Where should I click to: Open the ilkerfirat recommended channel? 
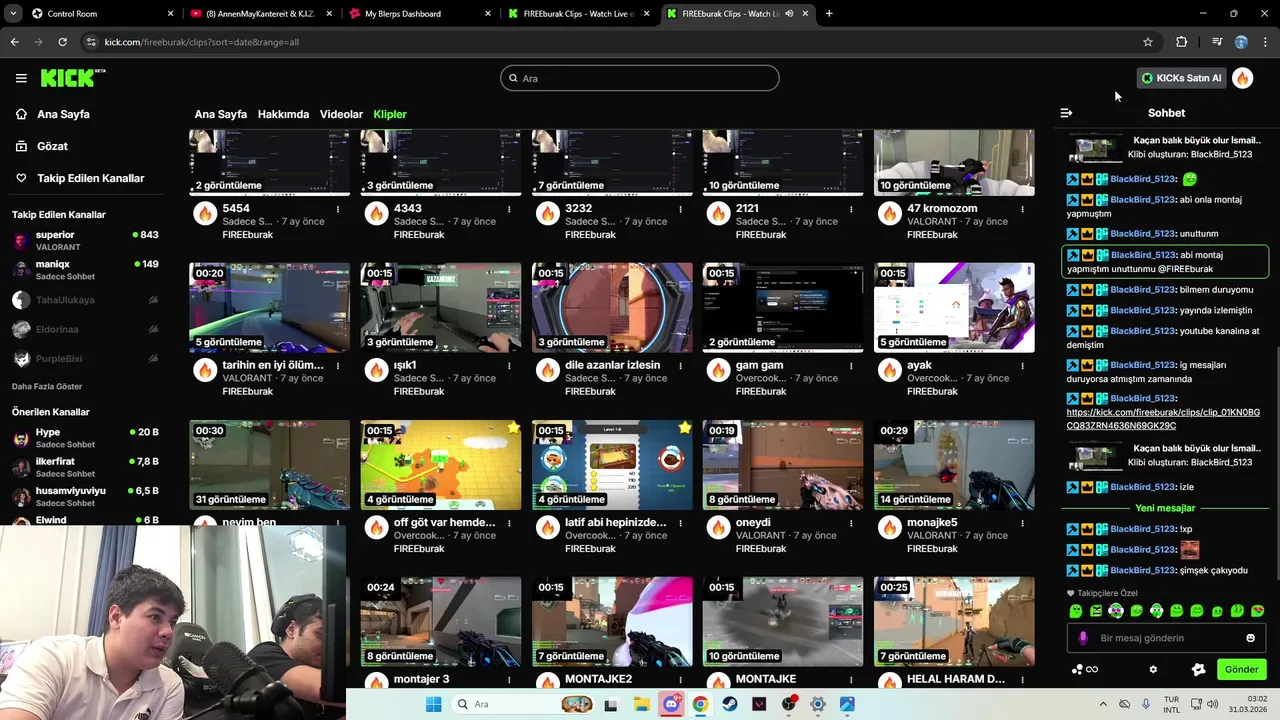click(85, 467)
